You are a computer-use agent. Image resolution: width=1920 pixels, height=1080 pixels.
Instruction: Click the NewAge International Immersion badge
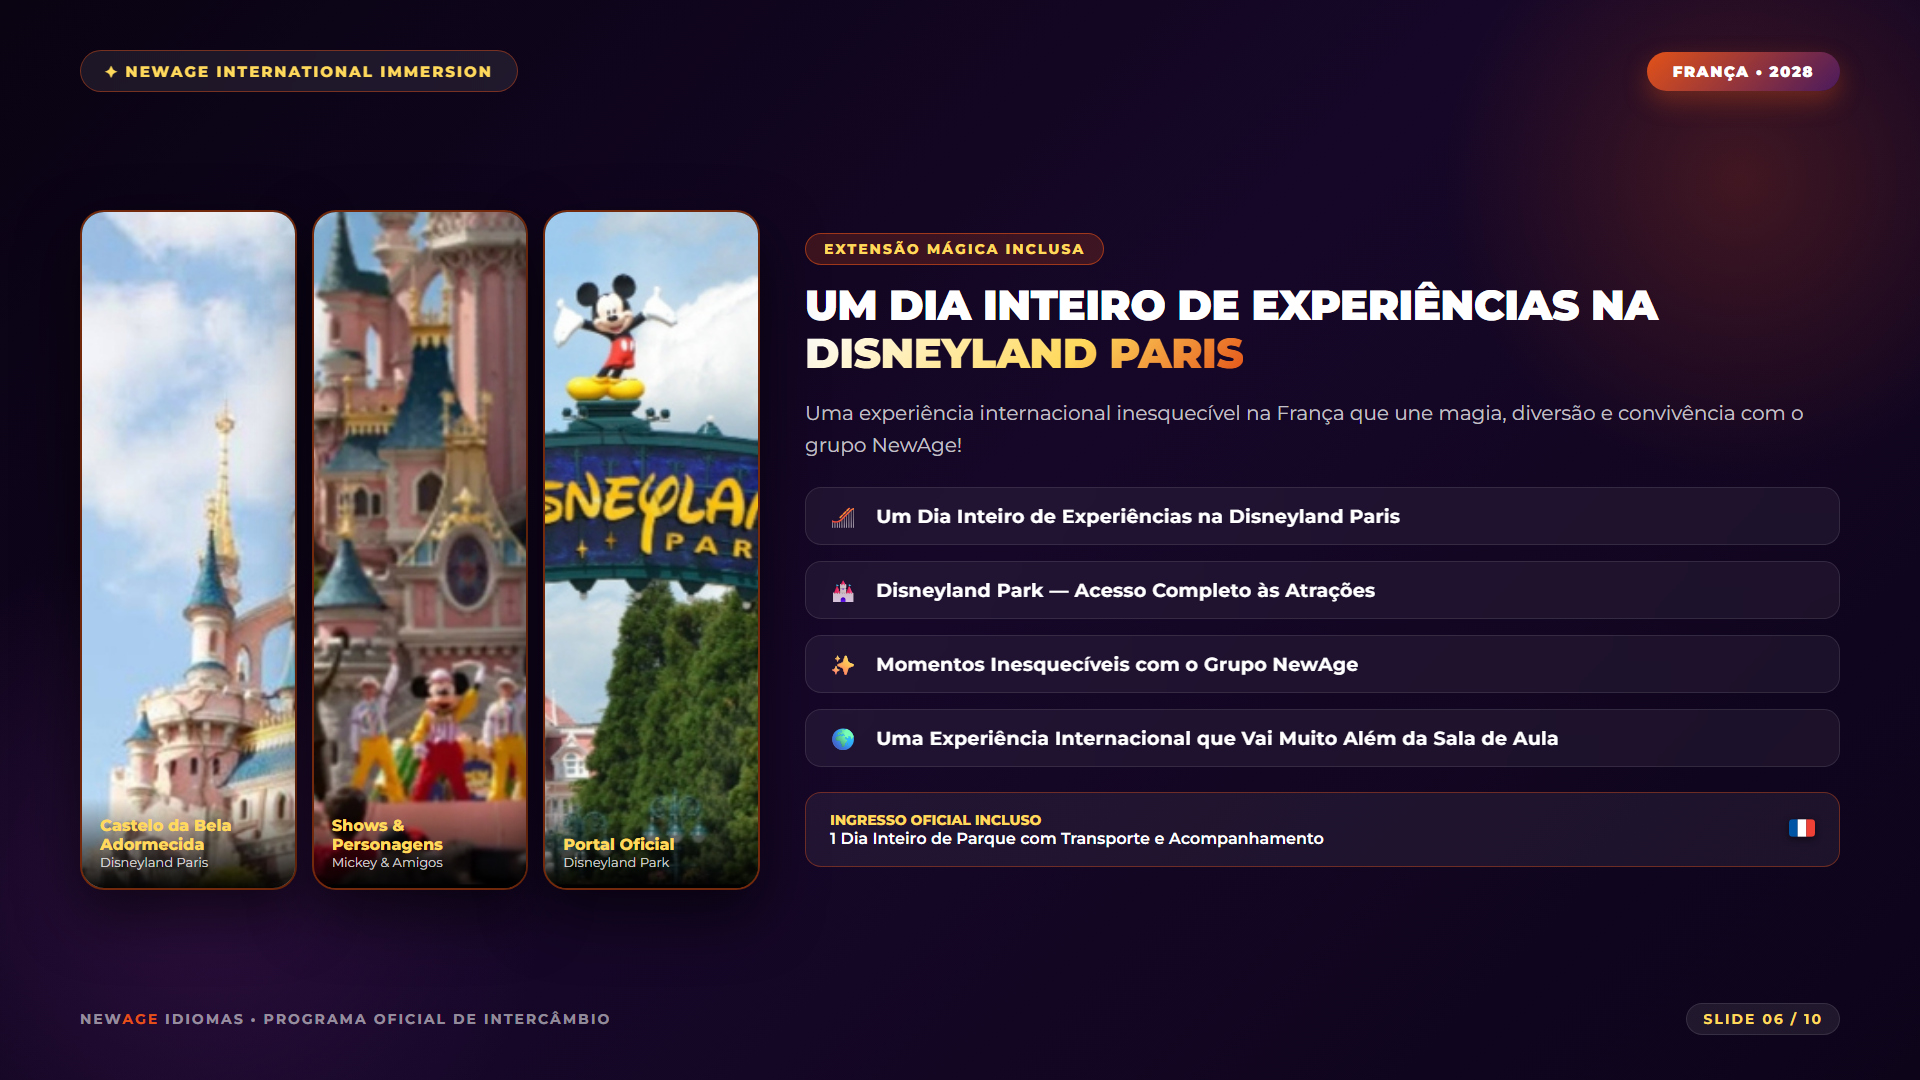coord(299,71)
